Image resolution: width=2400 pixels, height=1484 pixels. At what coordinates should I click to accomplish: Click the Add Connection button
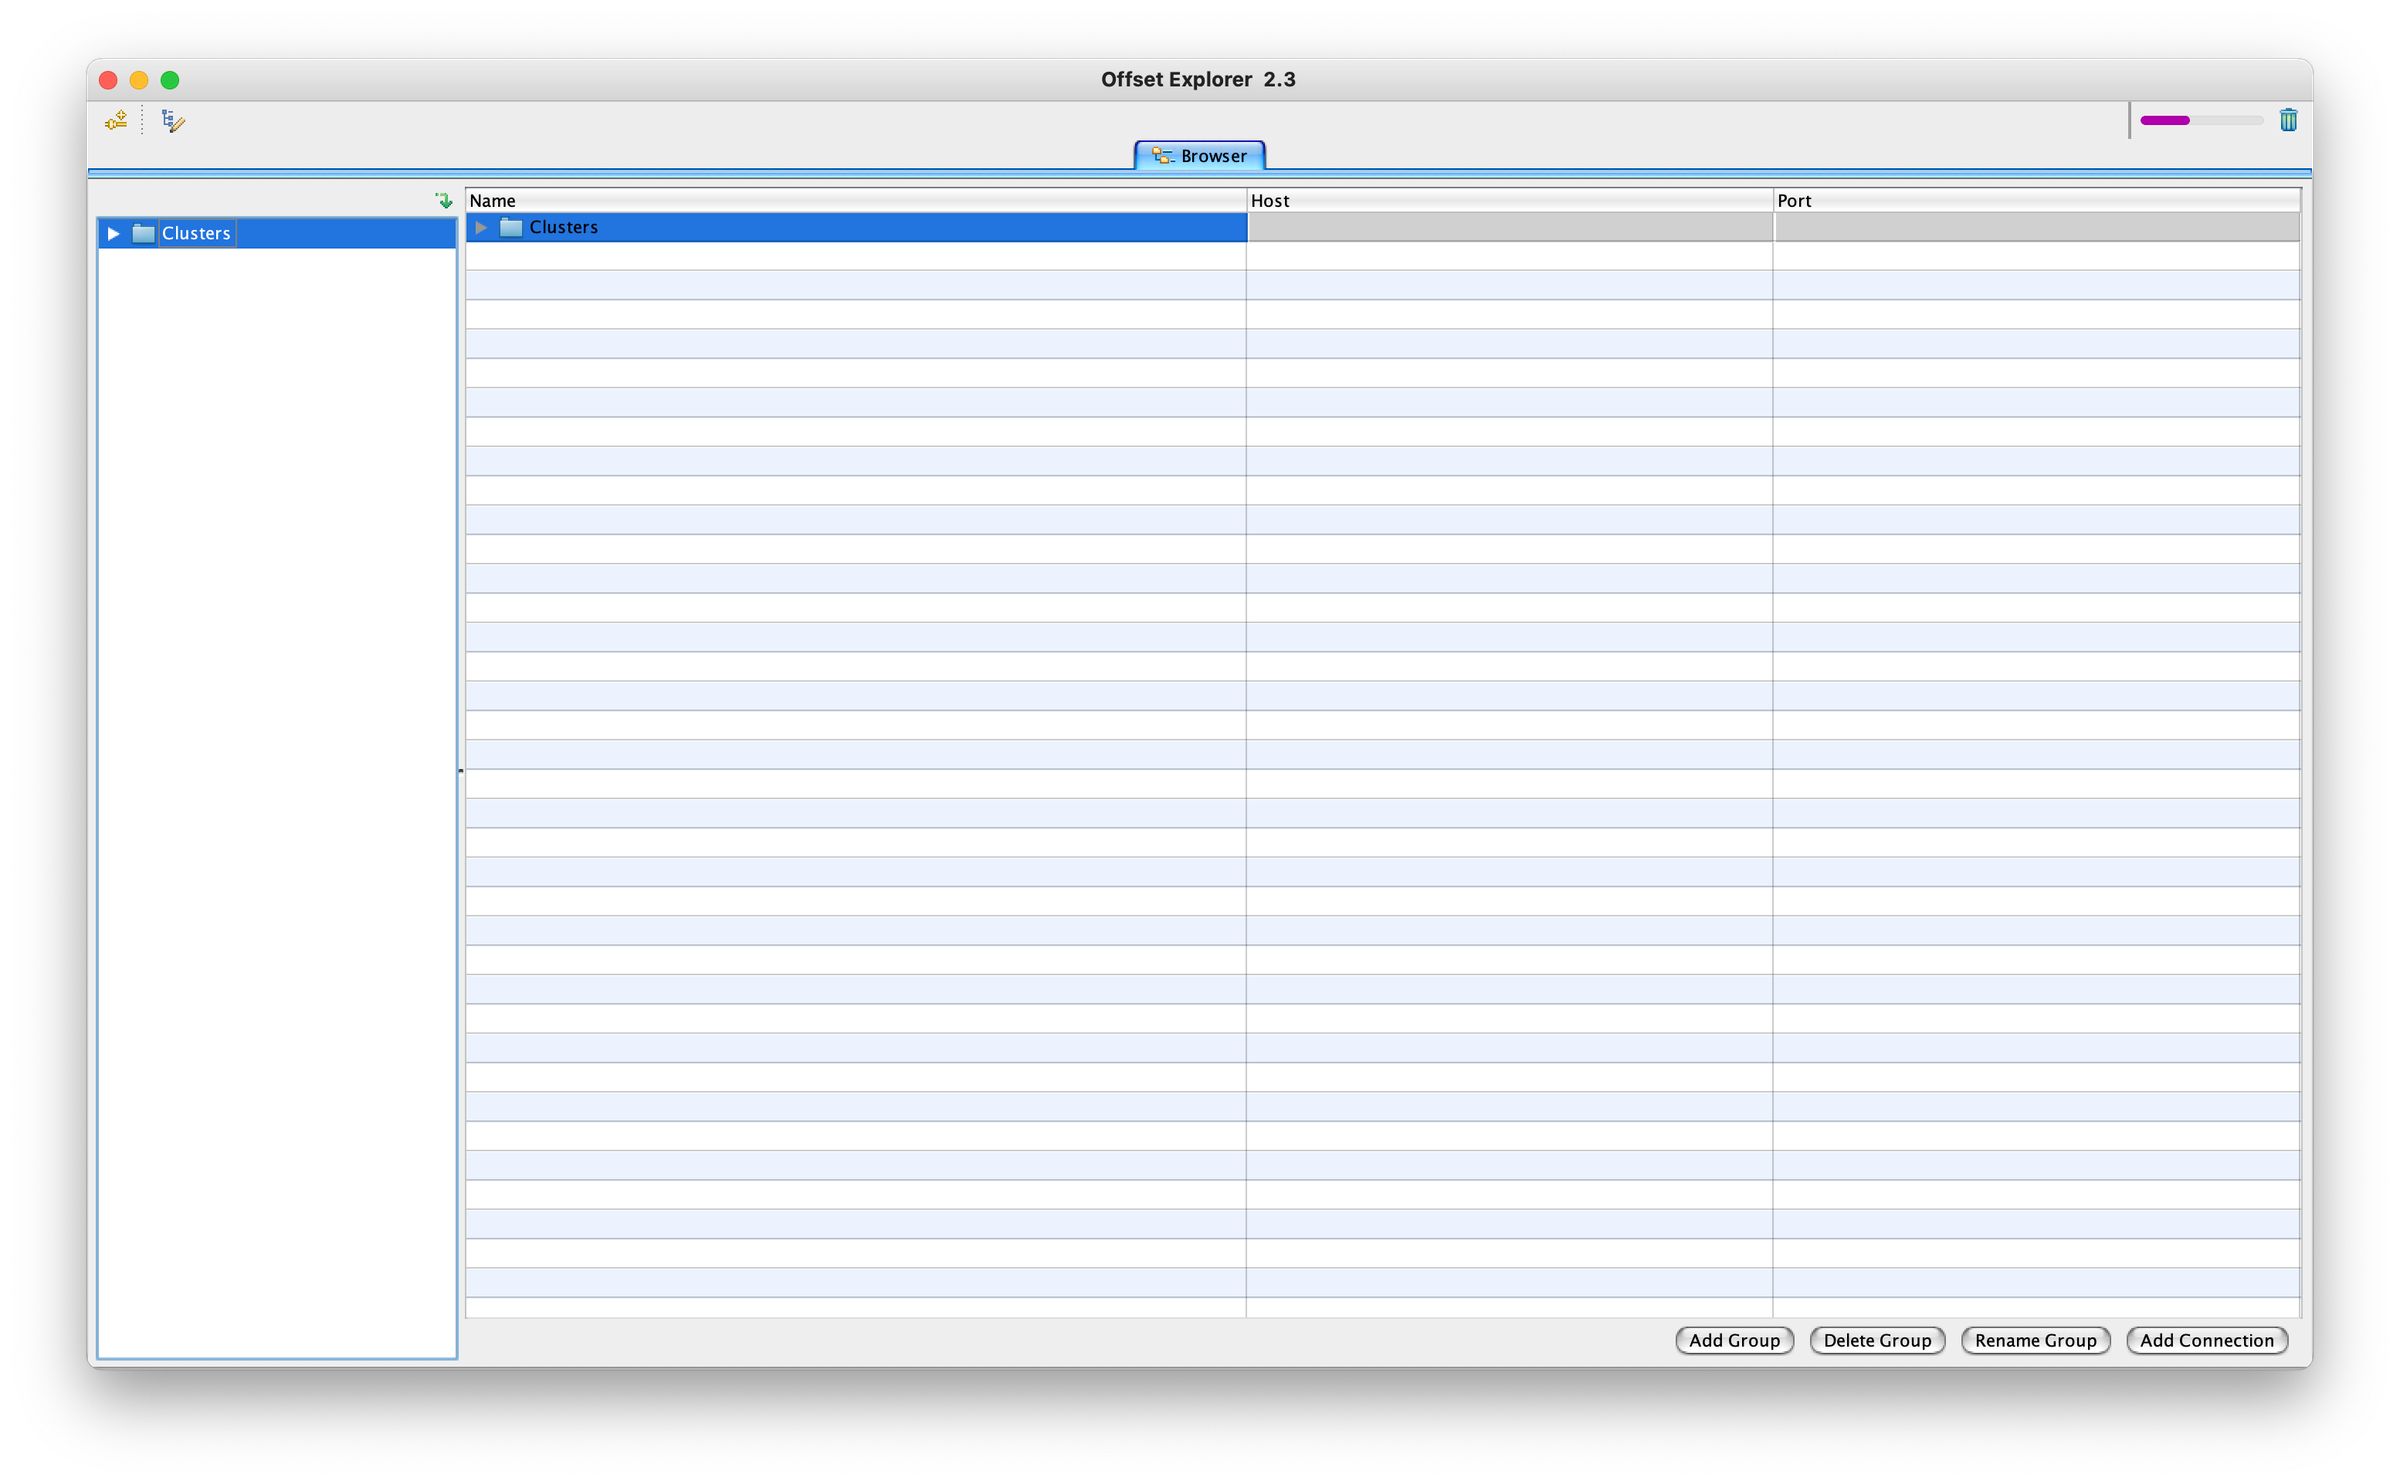(2206, 1340)
